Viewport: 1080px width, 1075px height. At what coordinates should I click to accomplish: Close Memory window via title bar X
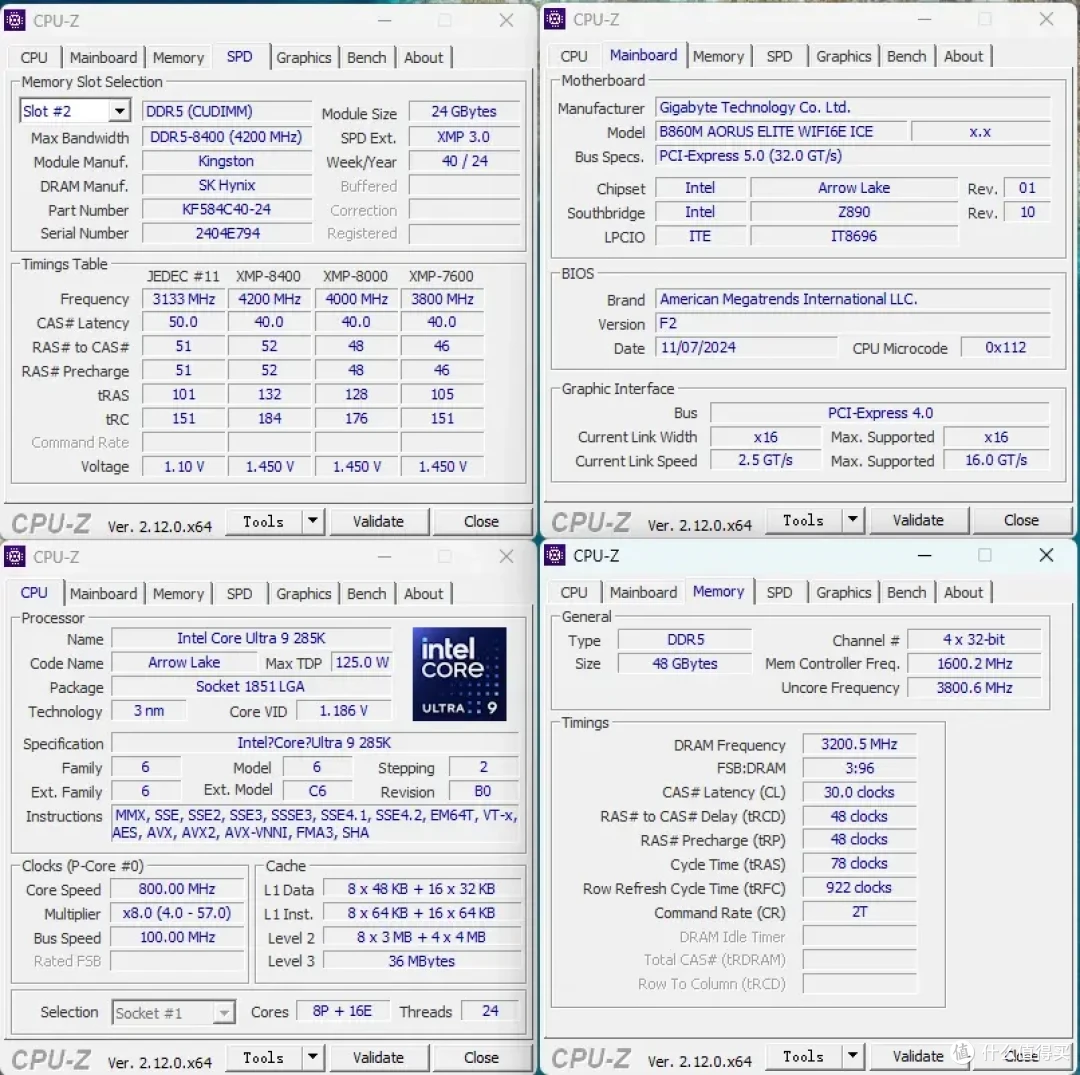click(1046, 555)
